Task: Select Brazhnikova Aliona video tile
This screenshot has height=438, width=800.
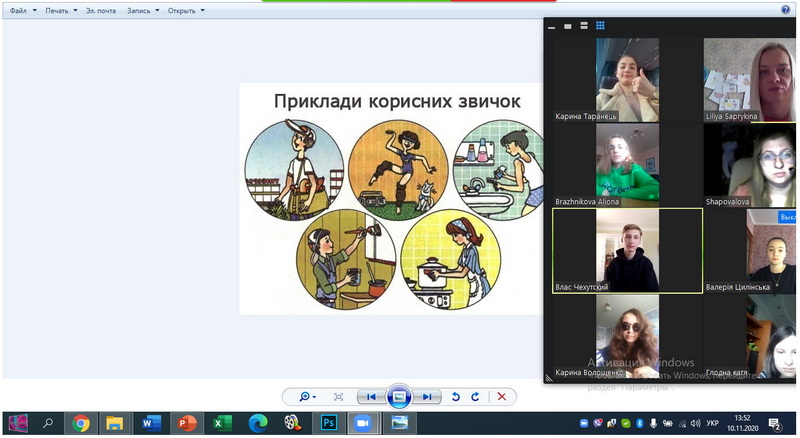Action: (627, 165)
